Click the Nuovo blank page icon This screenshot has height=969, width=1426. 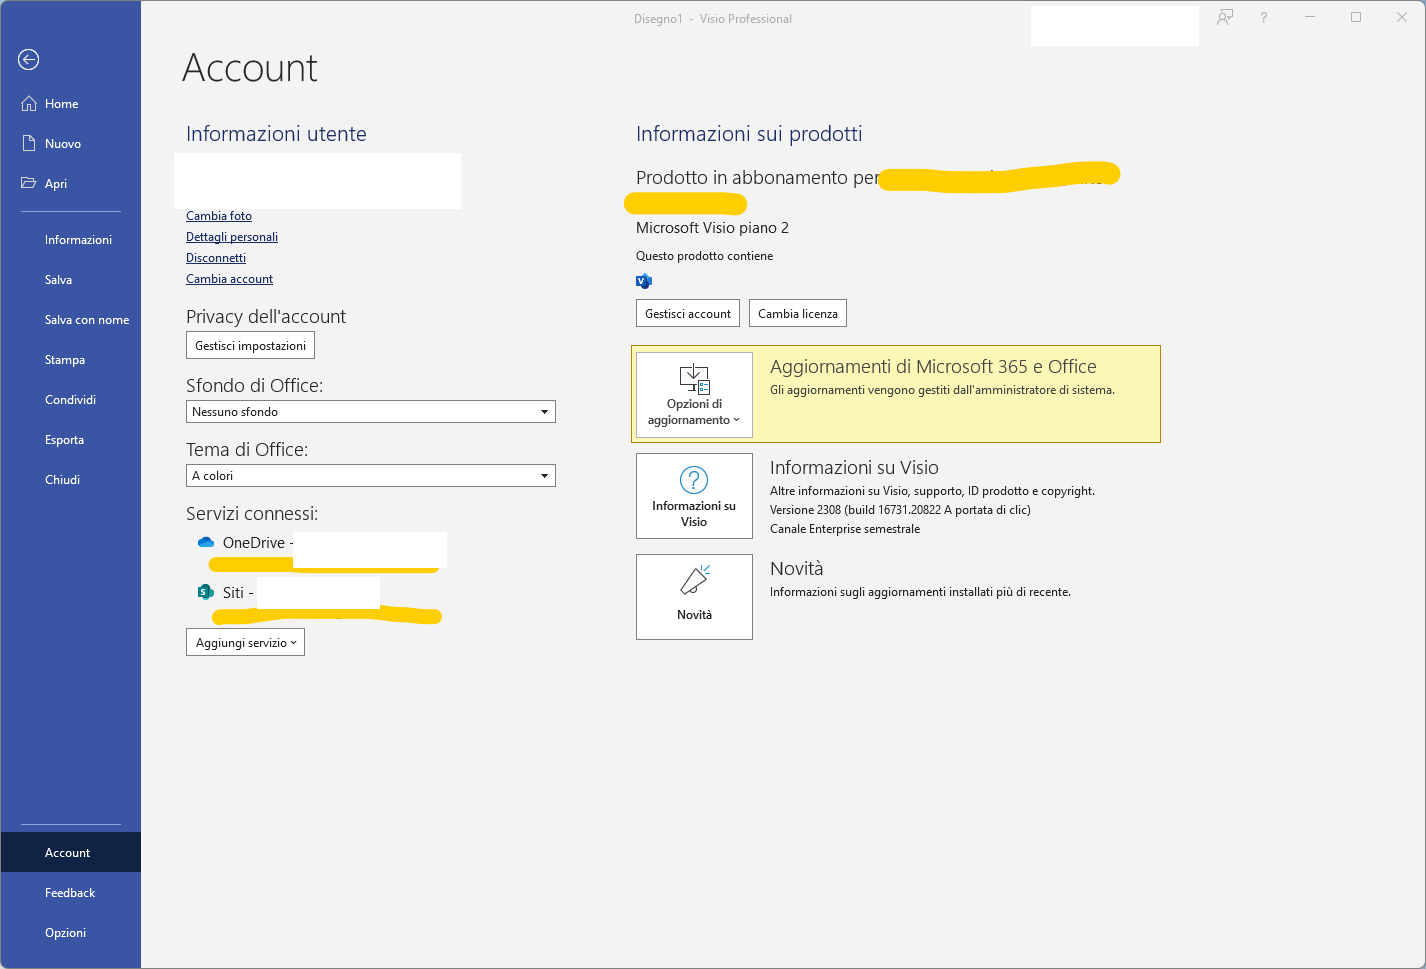coord(29,144)
